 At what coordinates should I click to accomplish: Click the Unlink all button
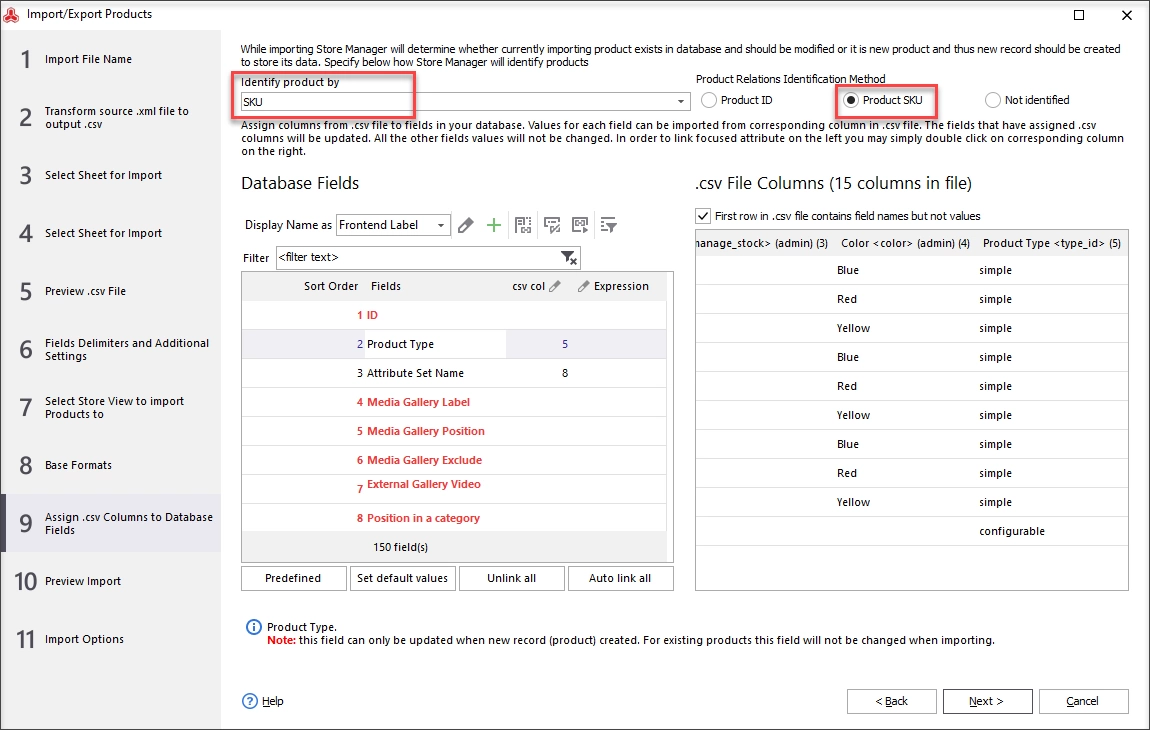(512, 578)
